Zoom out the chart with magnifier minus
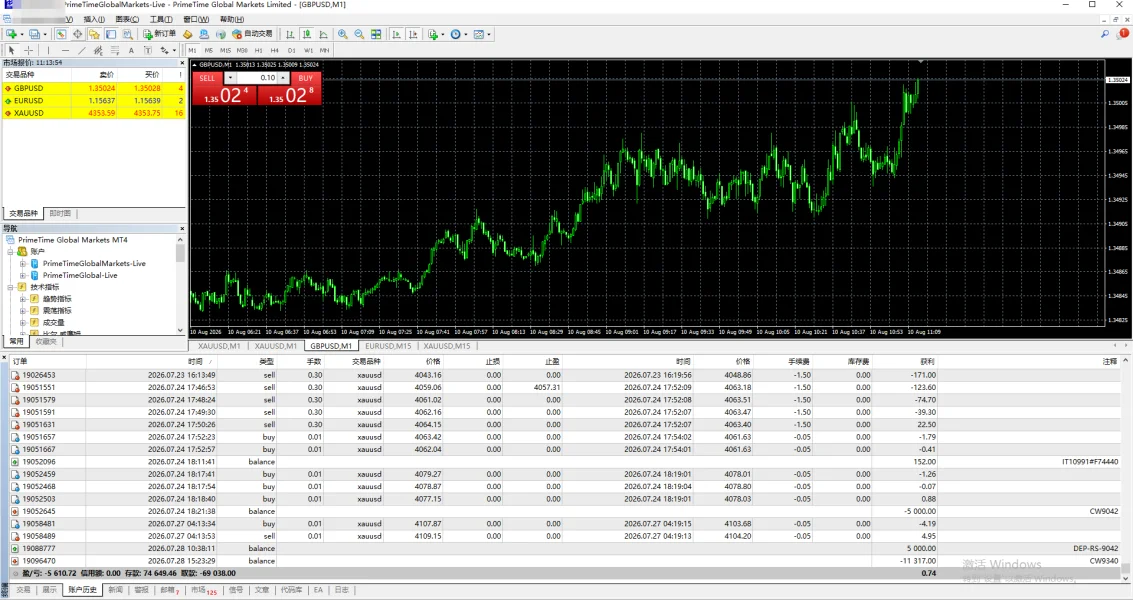The image size is (1133, 600). click(x=359, y=34)
